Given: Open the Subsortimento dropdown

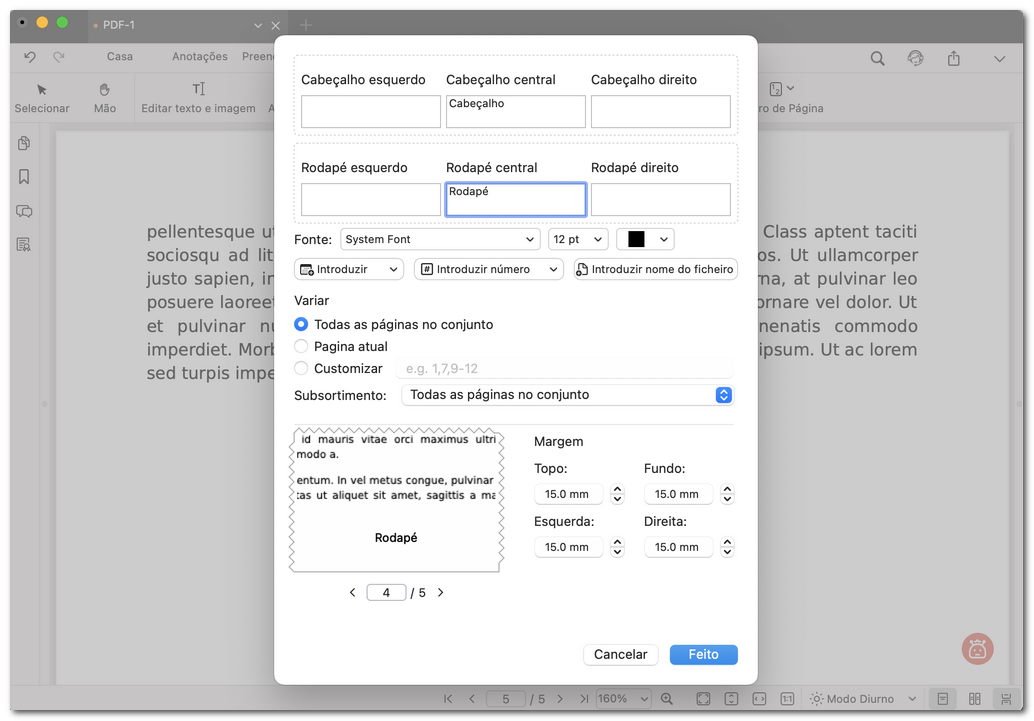Looking at the screenshot, I should coord(567,395).
